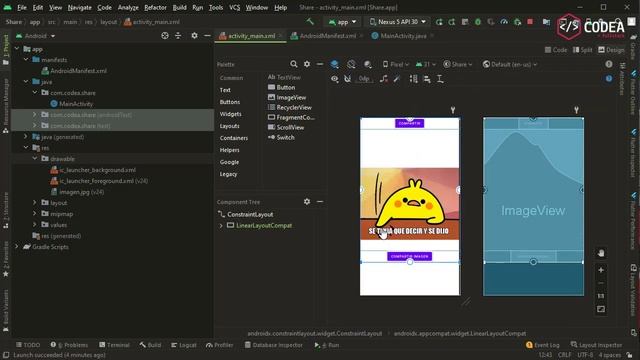
Task: Open the Android project view dropdown
Action: [36, 36]
